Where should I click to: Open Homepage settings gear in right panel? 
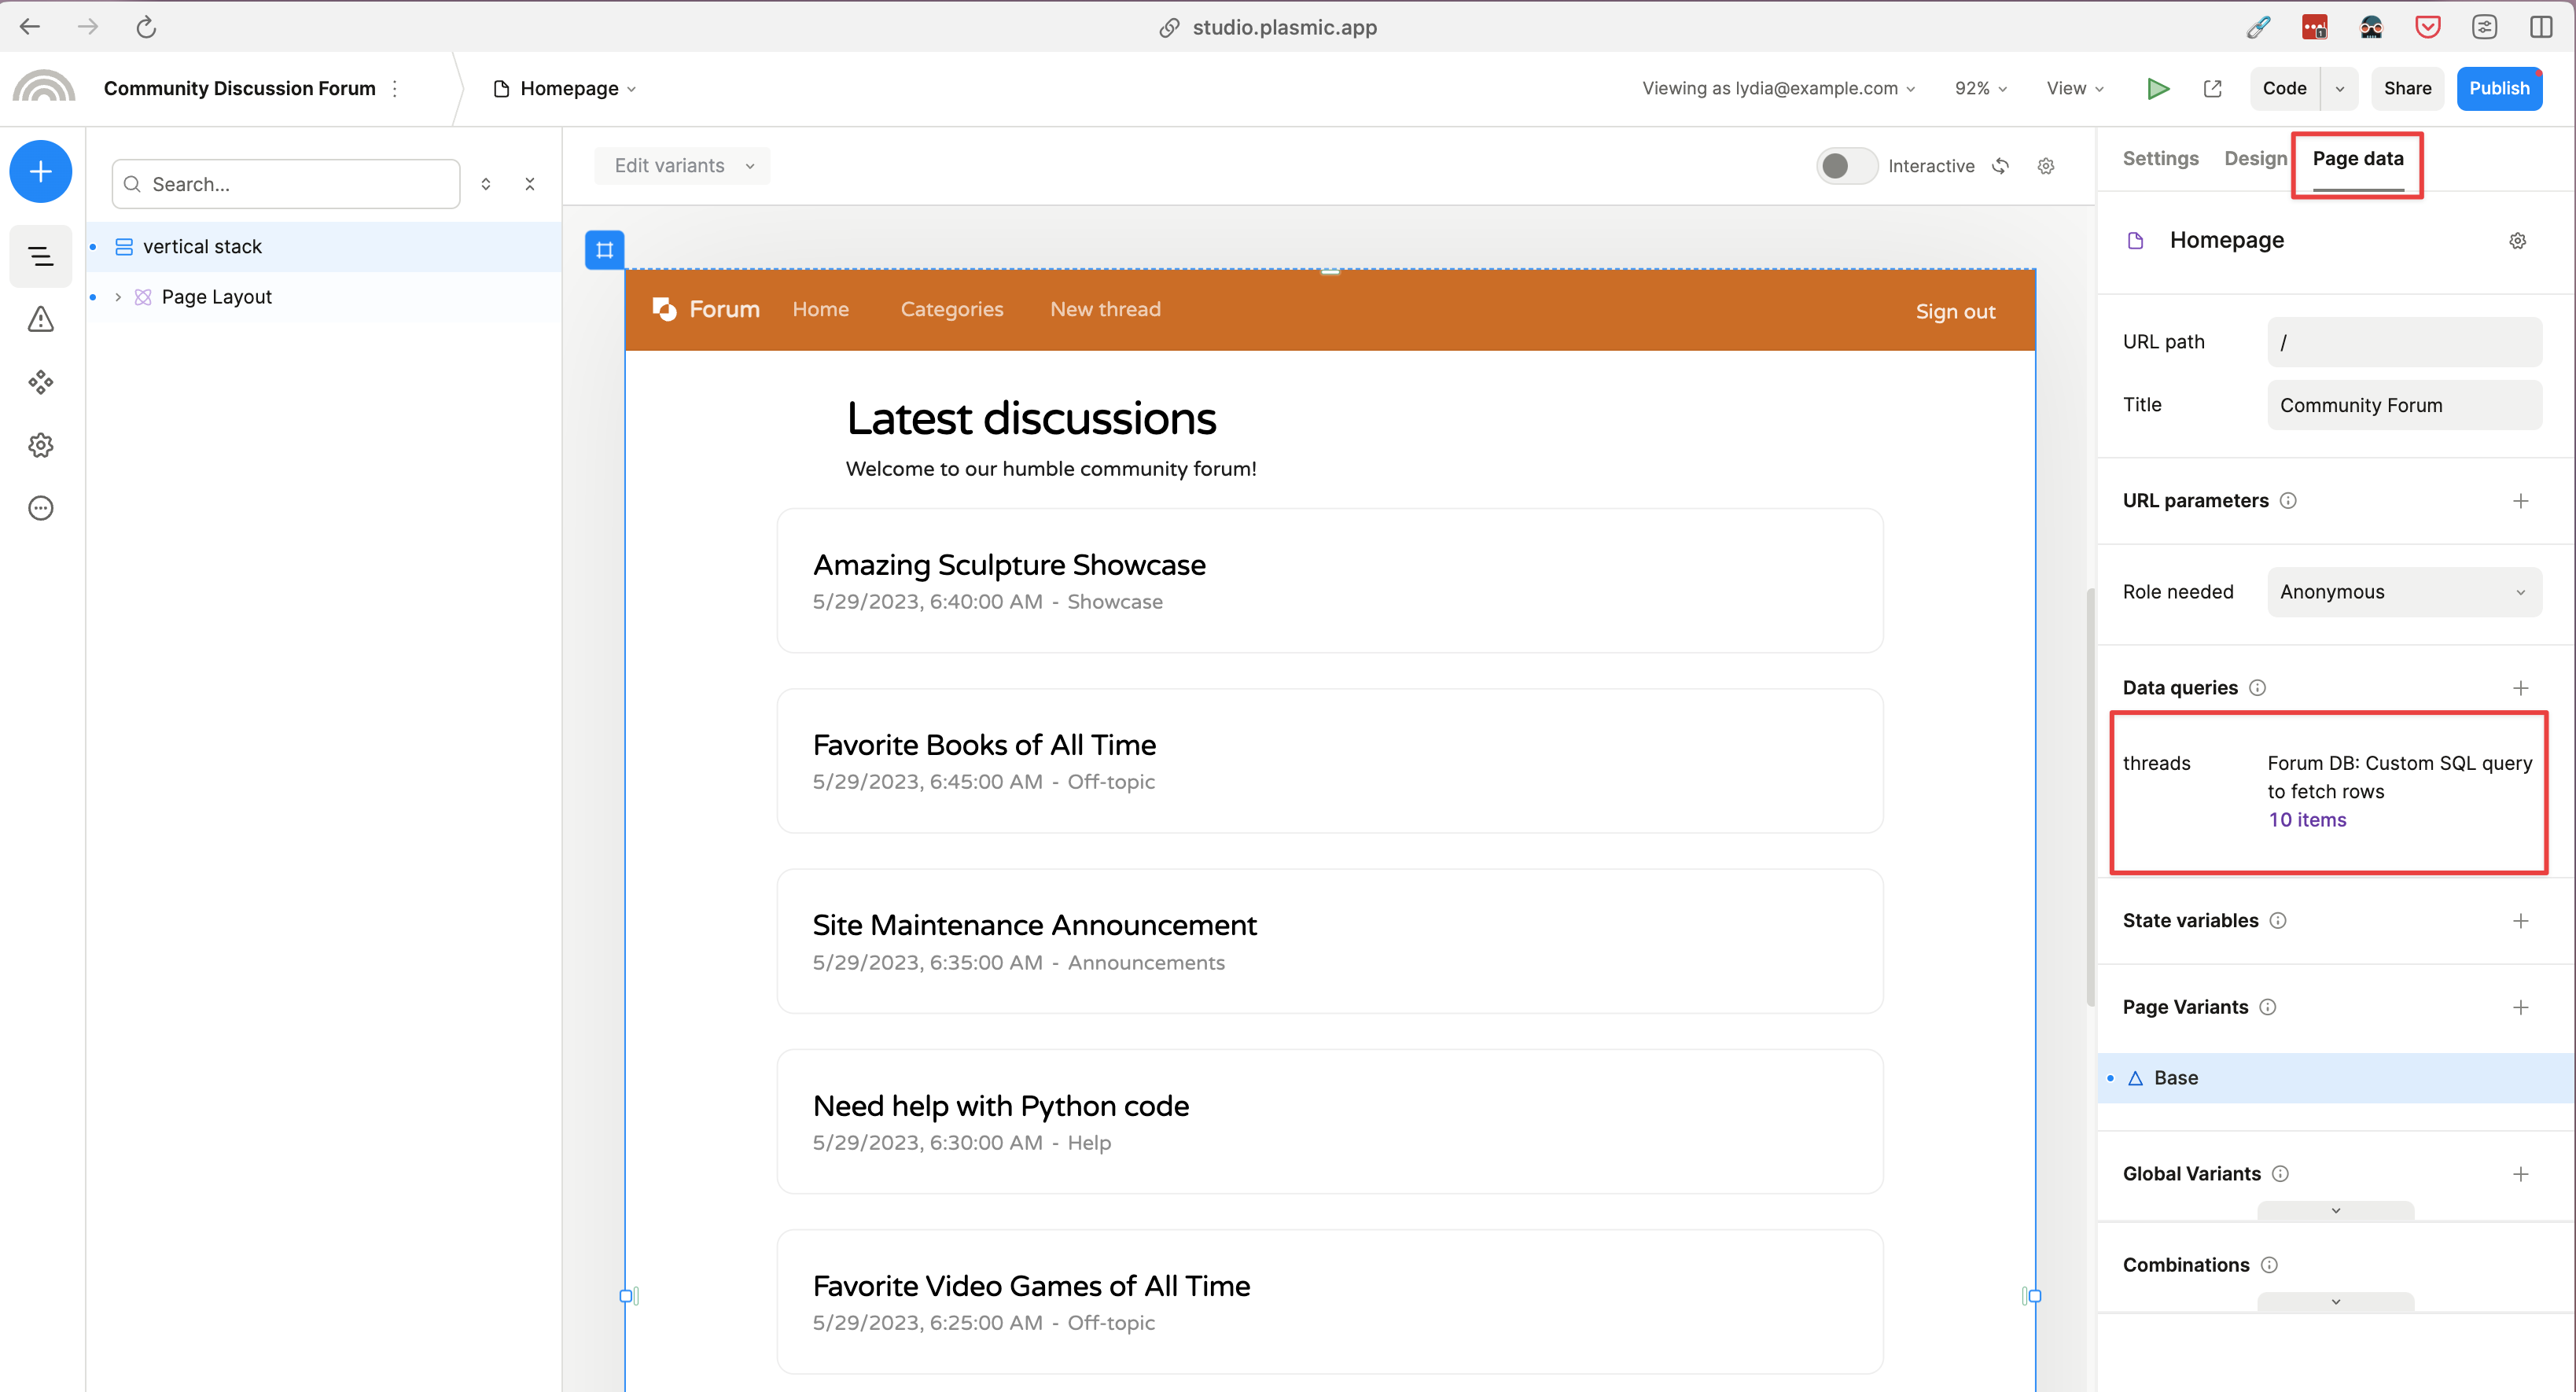click(2517, 241)
